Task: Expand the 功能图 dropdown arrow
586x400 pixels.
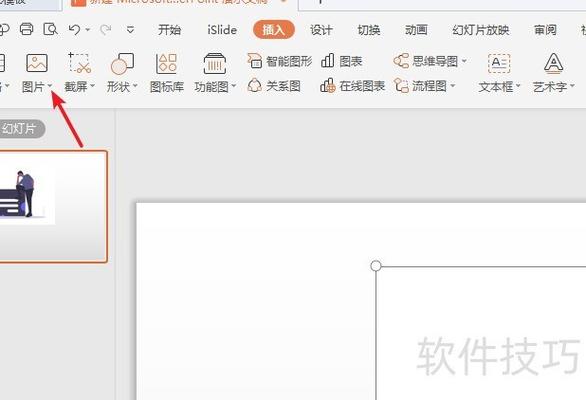Action: tap(234, 86)
